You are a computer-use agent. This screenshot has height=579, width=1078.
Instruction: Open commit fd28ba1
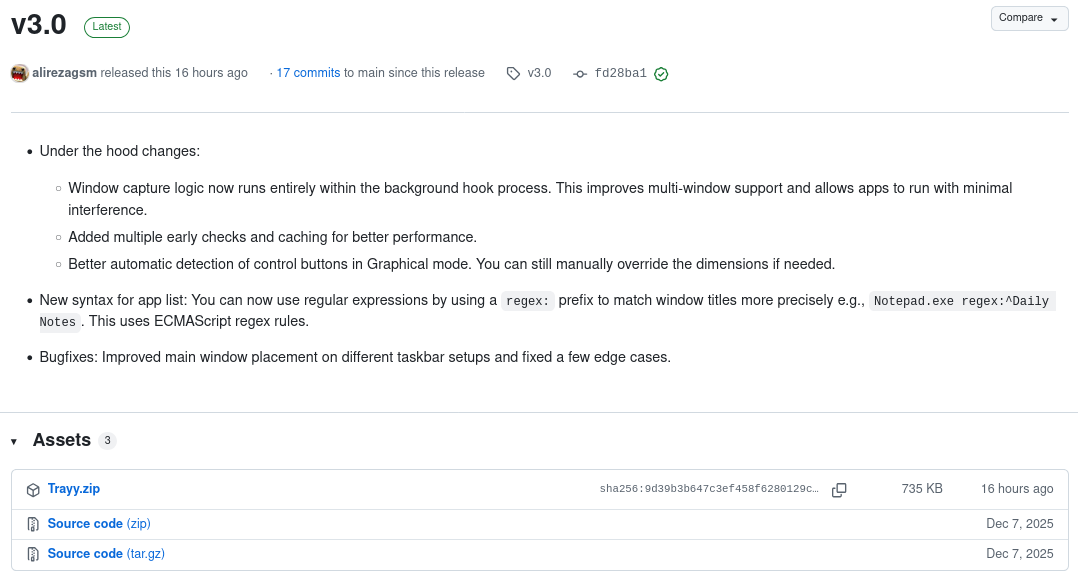click(x=620, y=73)
